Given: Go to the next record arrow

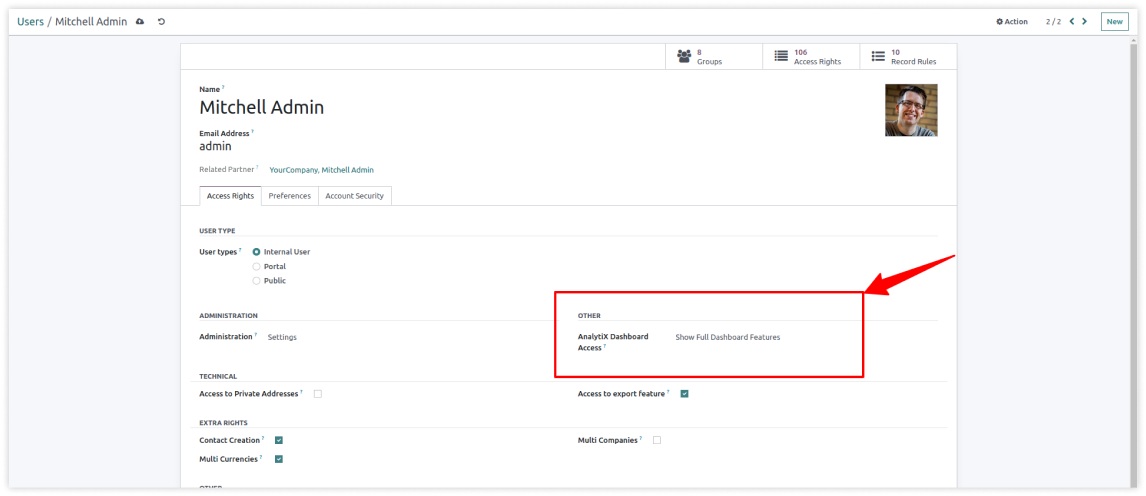Looking at the screenshot, I should pos(1086,21).
